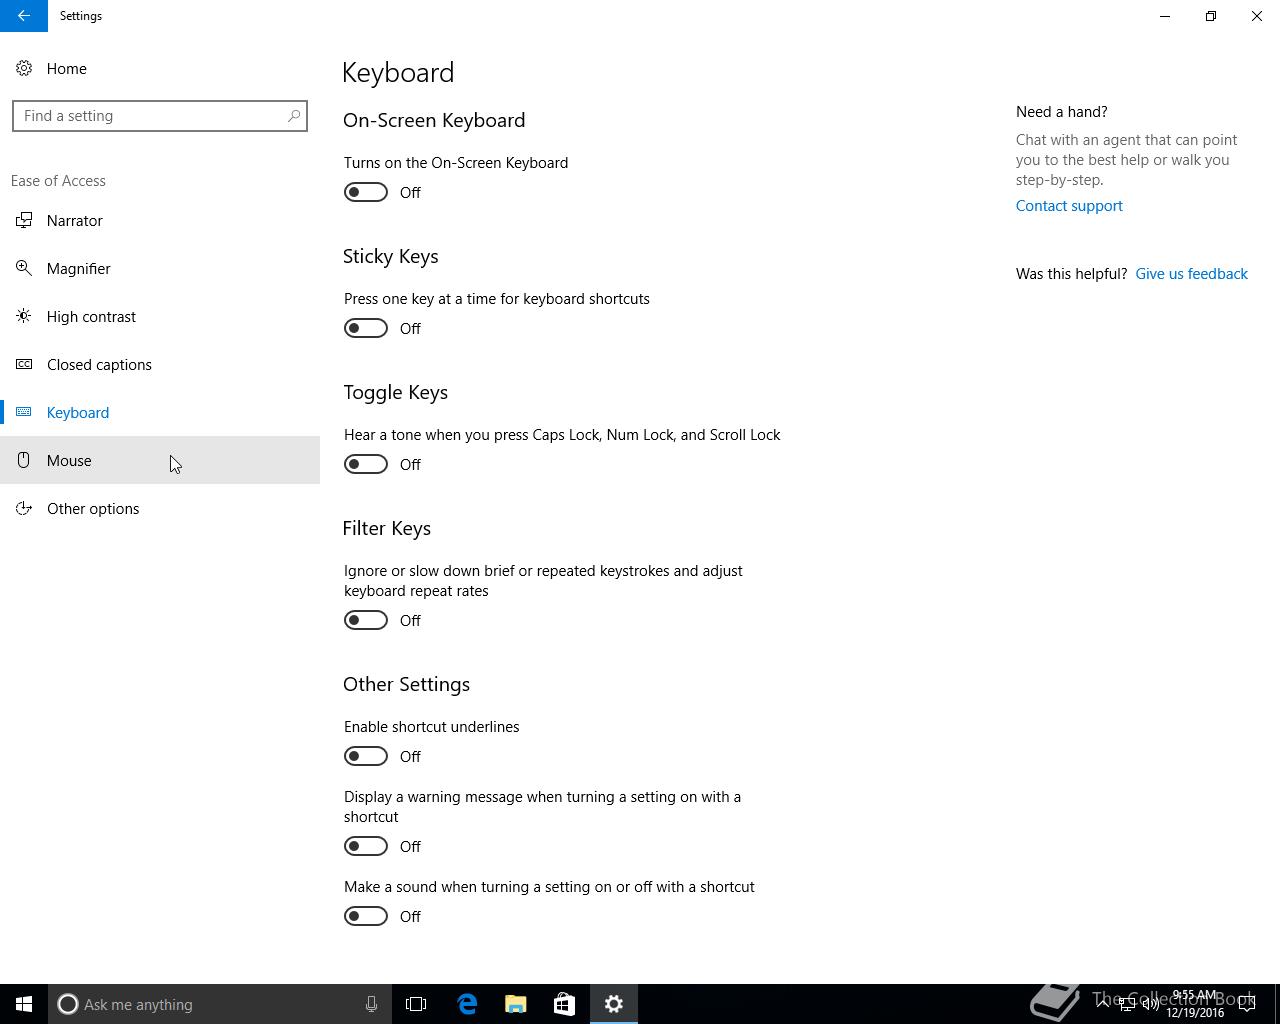This screenshot has width=1280, height=1024.
Task: Click the Give us feedback link
Action: 1191,274
